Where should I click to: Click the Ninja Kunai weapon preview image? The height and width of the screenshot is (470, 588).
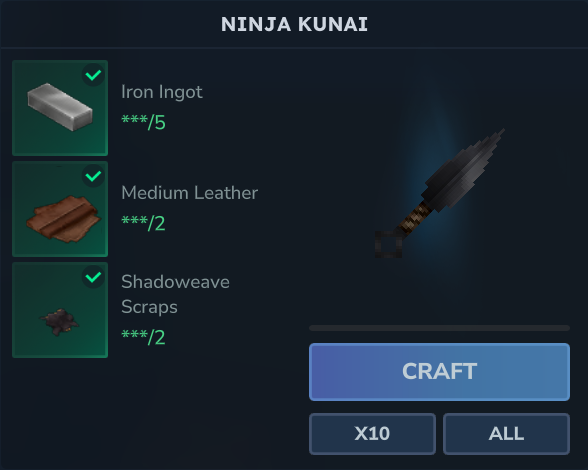[x=440, y=194]
